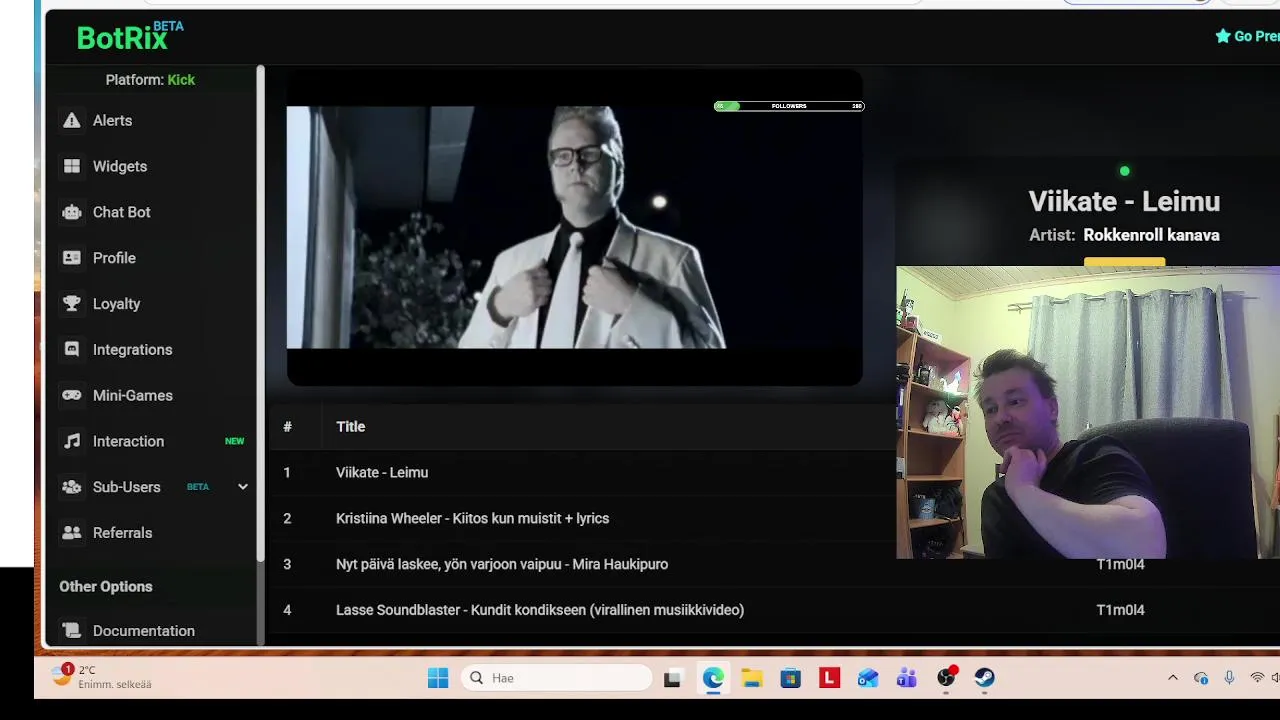Launch Microsoft Store from taskbar
This screenshot has height=720, width=1280.
click(x=791, y=678)
